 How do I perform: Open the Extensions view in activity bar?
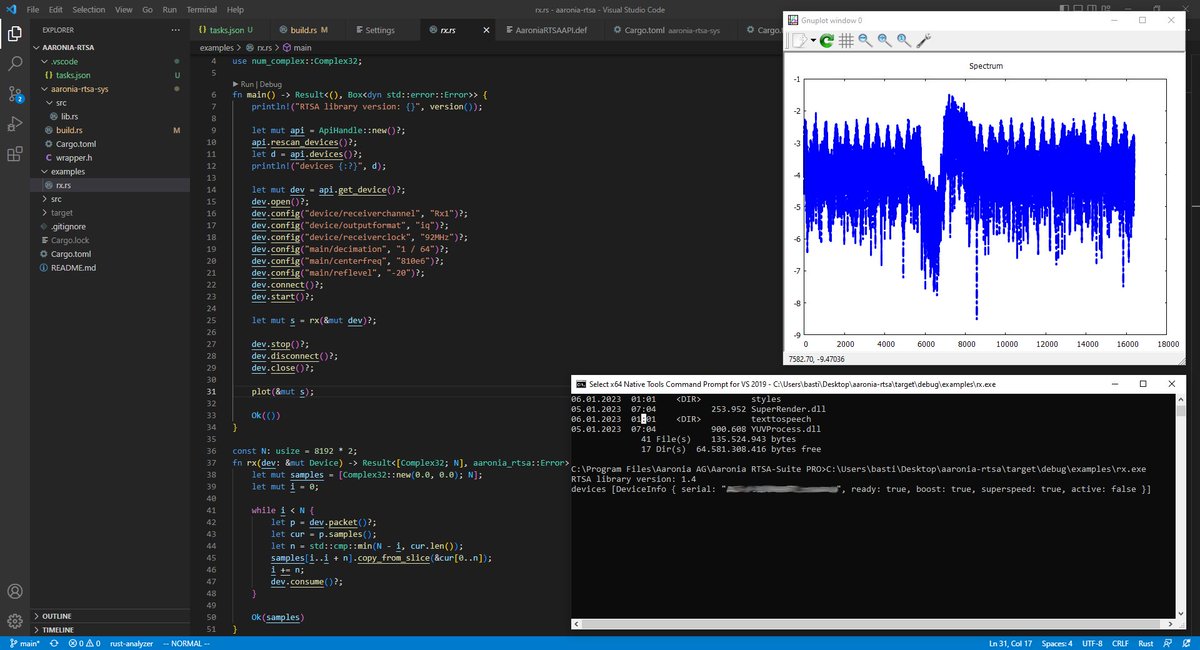point(15,154)
